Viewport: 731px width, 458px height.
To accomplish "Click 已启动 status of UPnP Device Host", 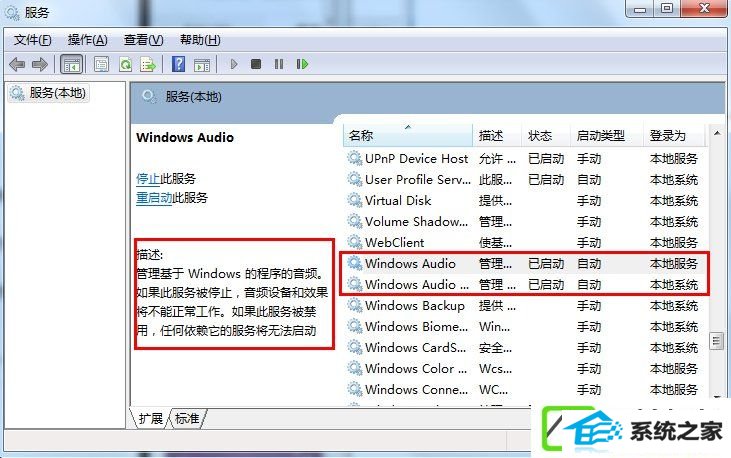I will point(546,159).
